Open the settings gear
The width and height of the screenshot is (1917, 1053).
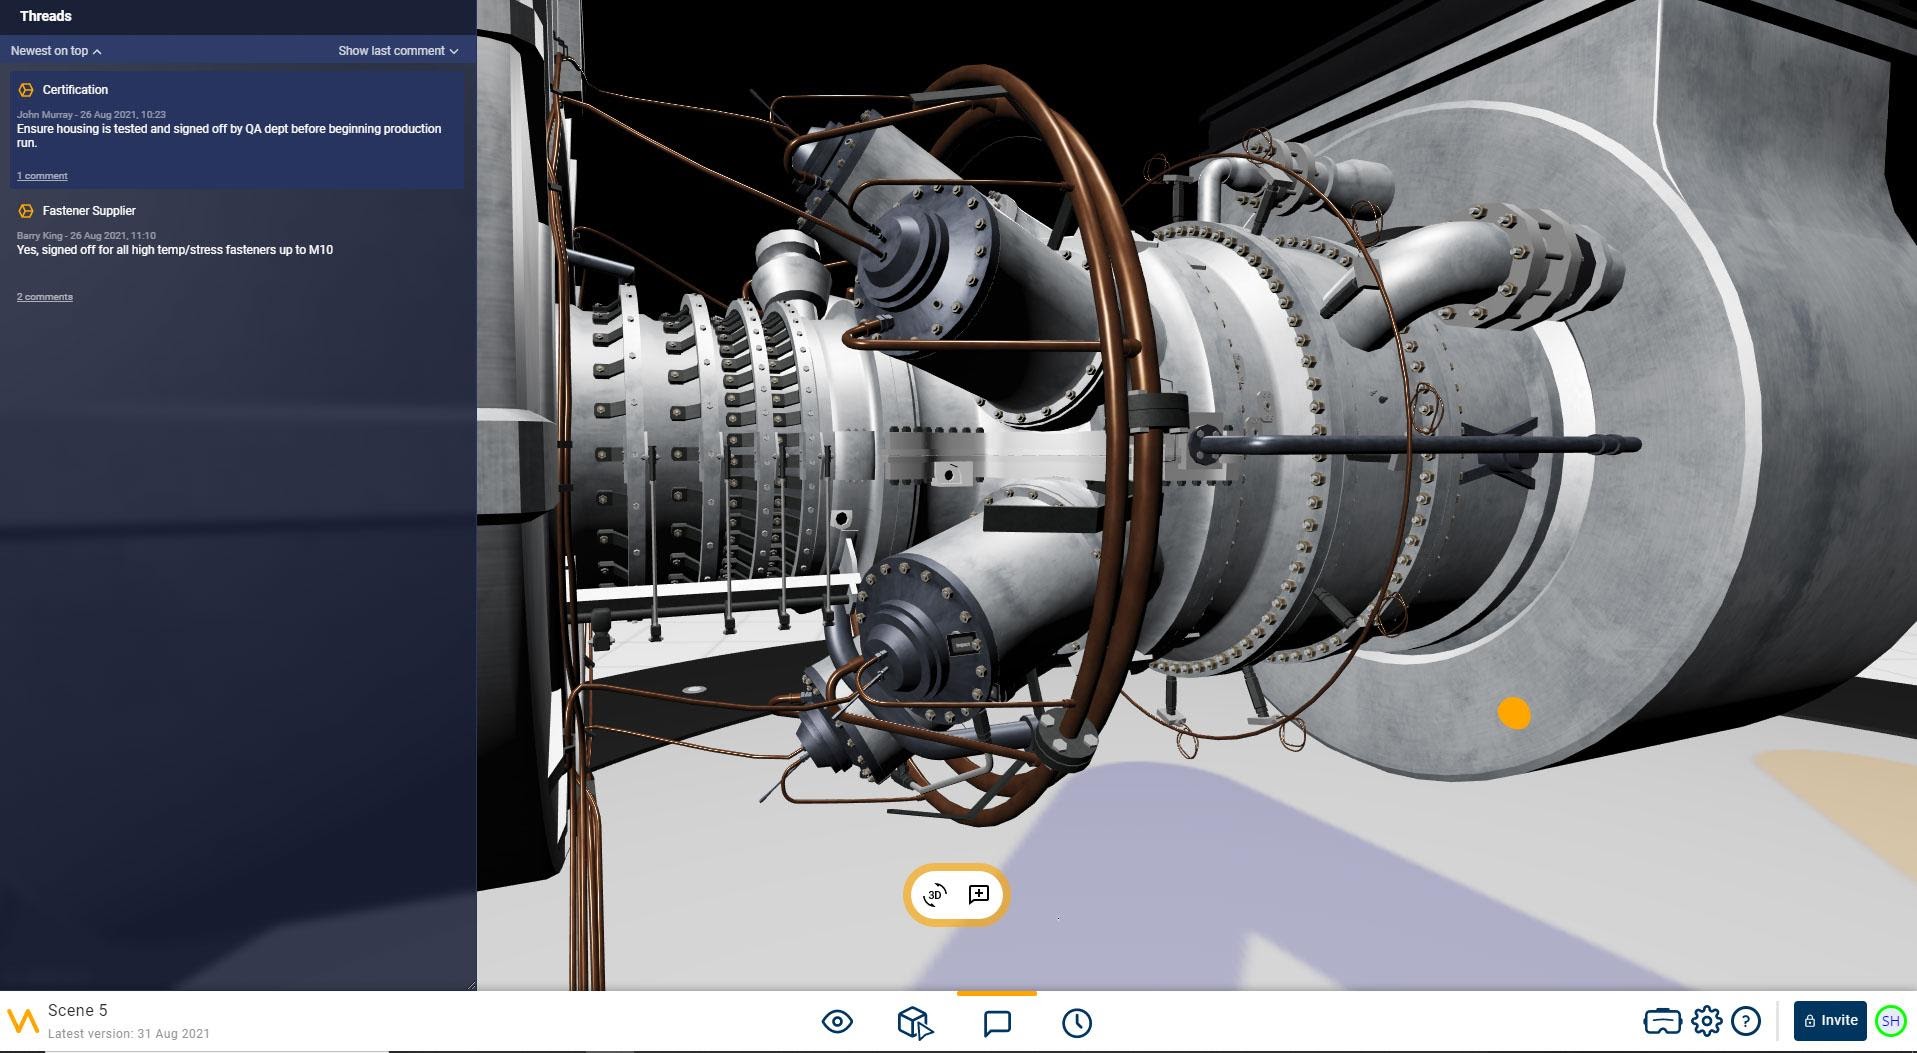pyautogui.click(x=1707, y=1021)
